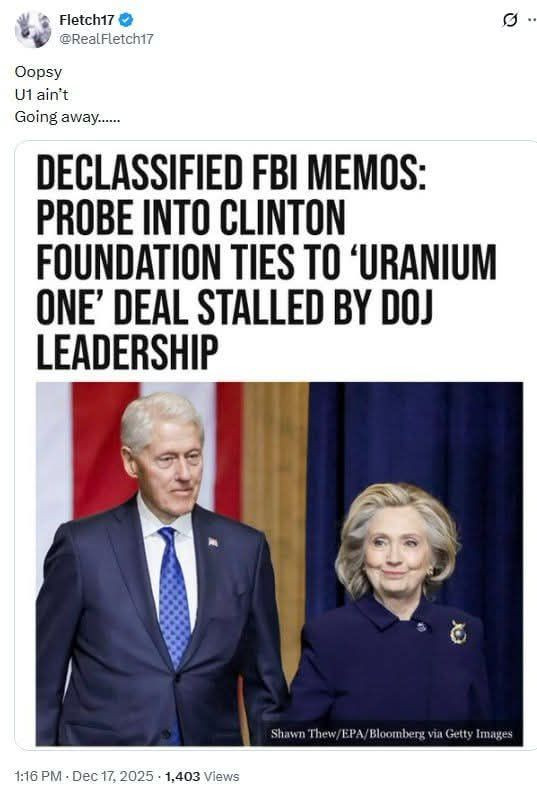
Task: Select the "Oopsy" tweet text line
Action: [x=38, y=72]
